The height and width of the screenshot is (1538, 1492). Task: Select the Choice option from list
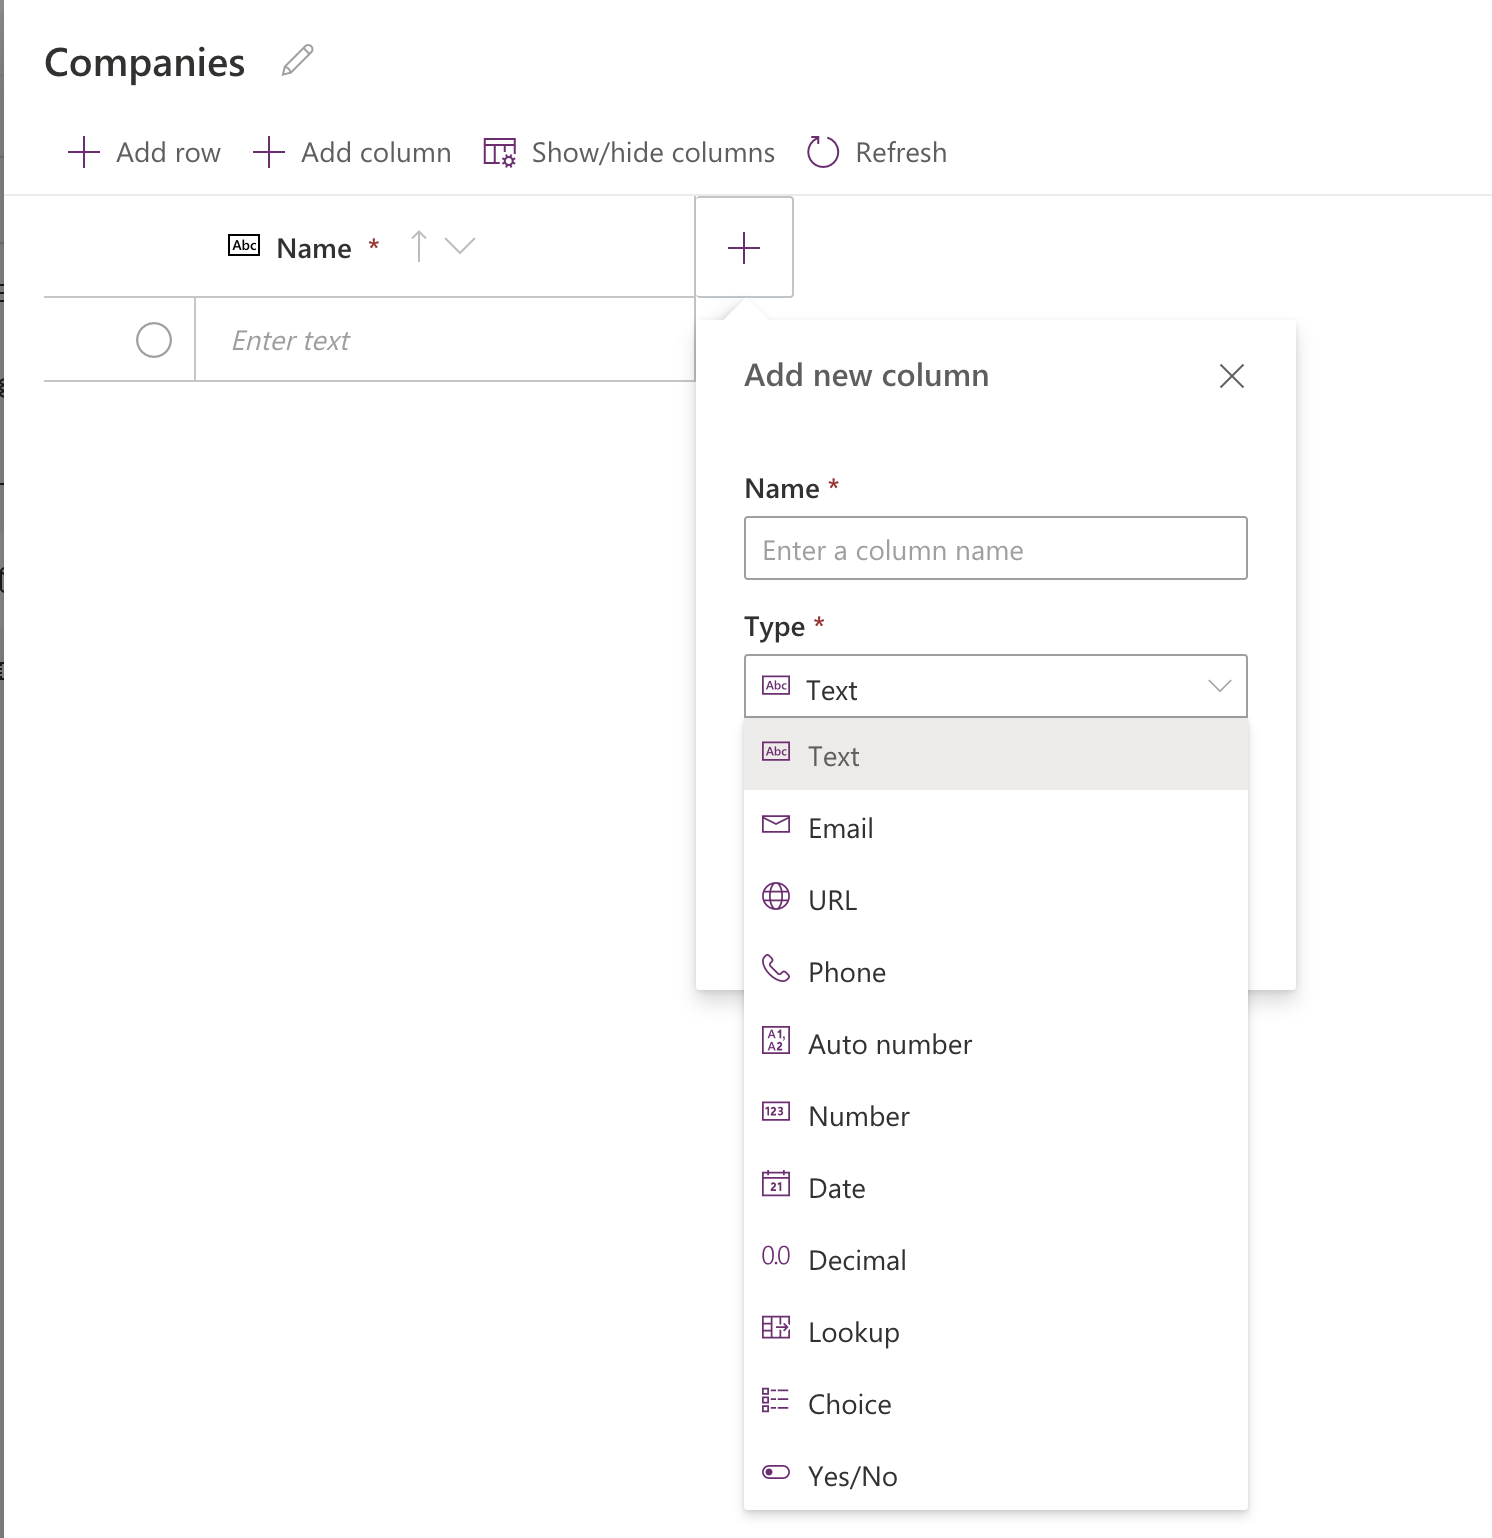pos(848,1402)
